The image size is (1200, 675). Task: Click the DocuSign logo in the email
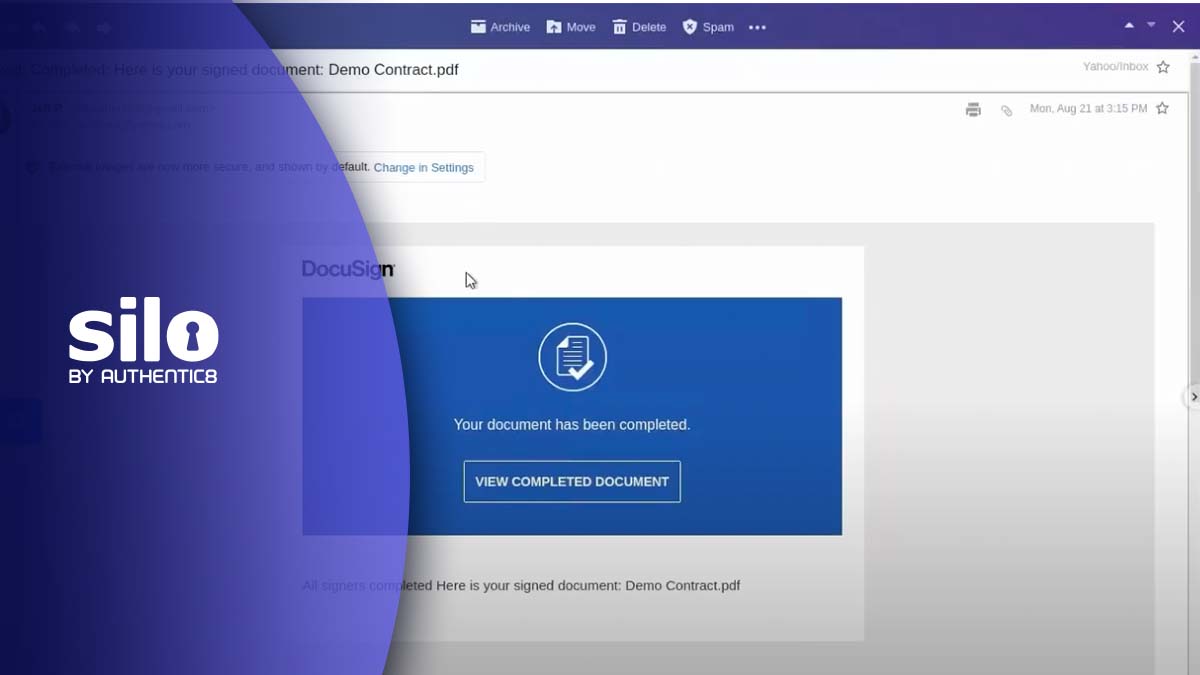point(348,269)
